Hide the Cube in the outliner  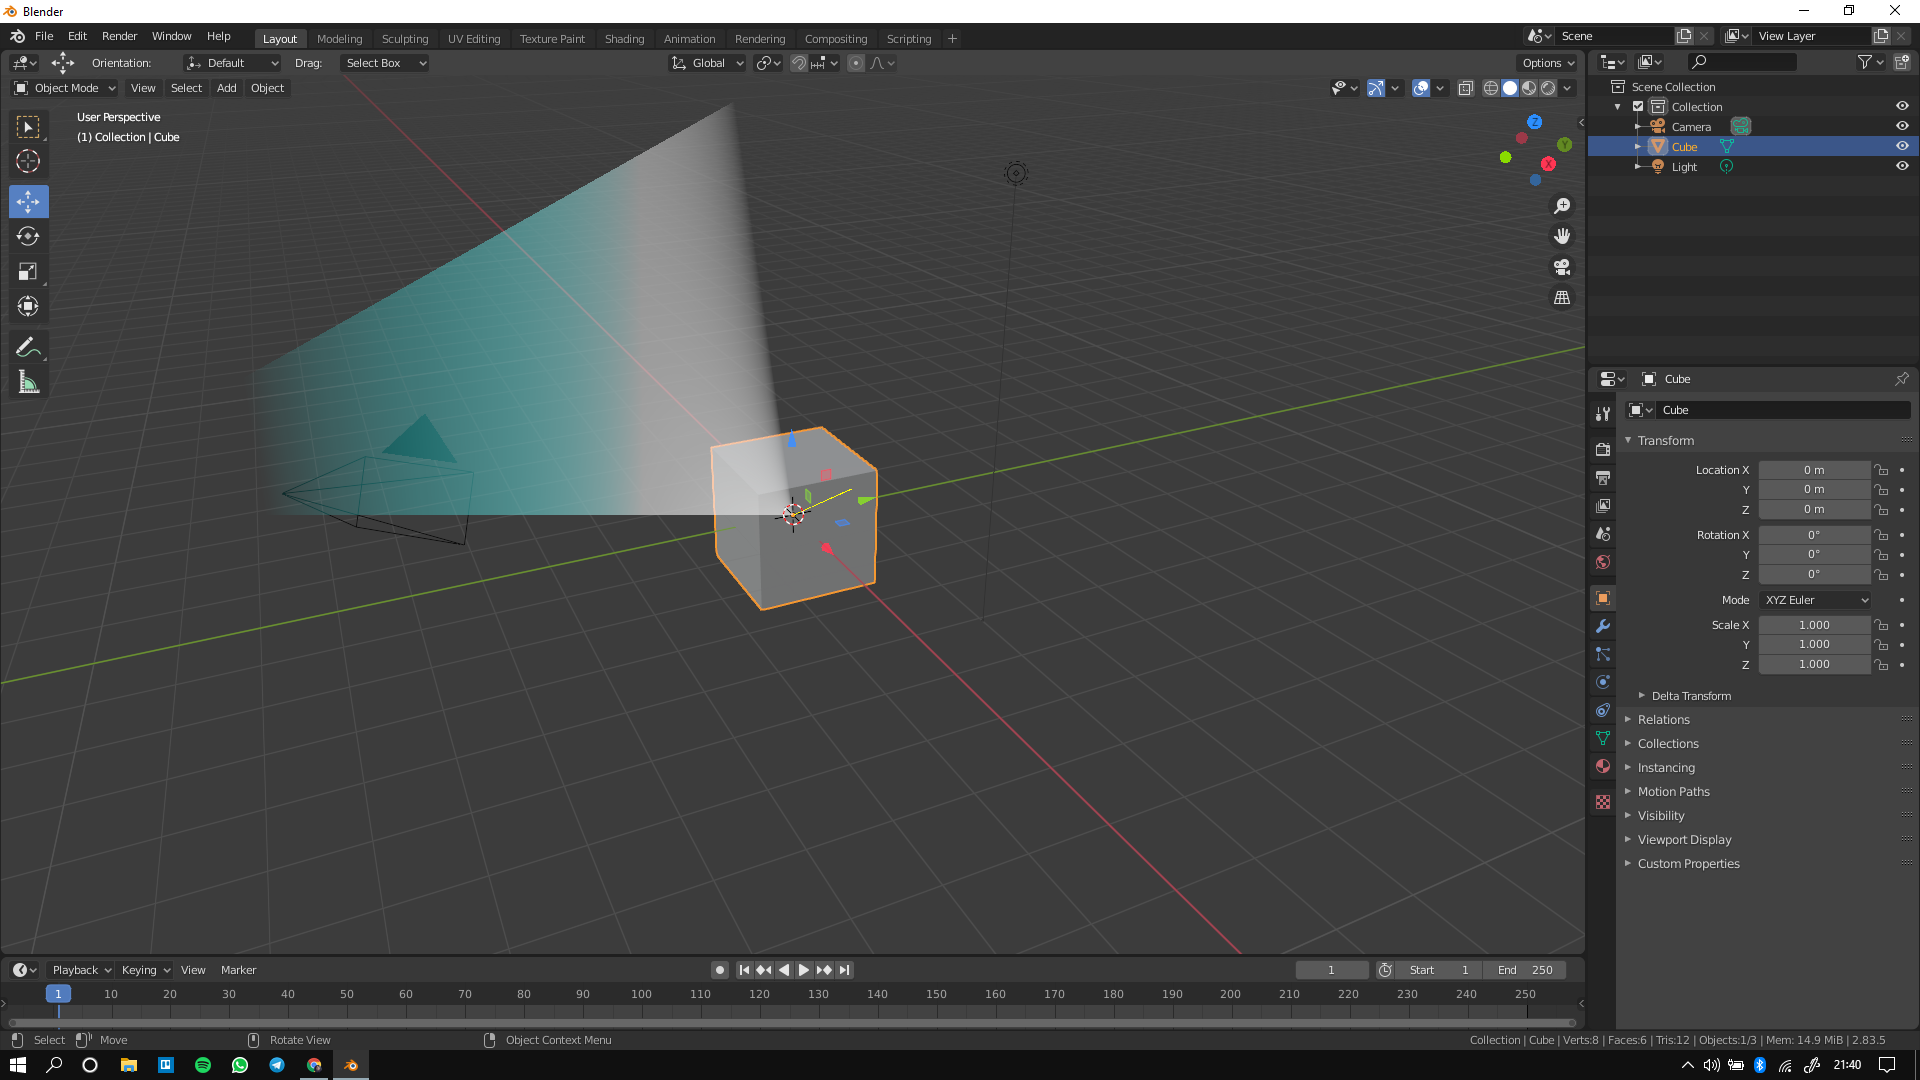1902,146
